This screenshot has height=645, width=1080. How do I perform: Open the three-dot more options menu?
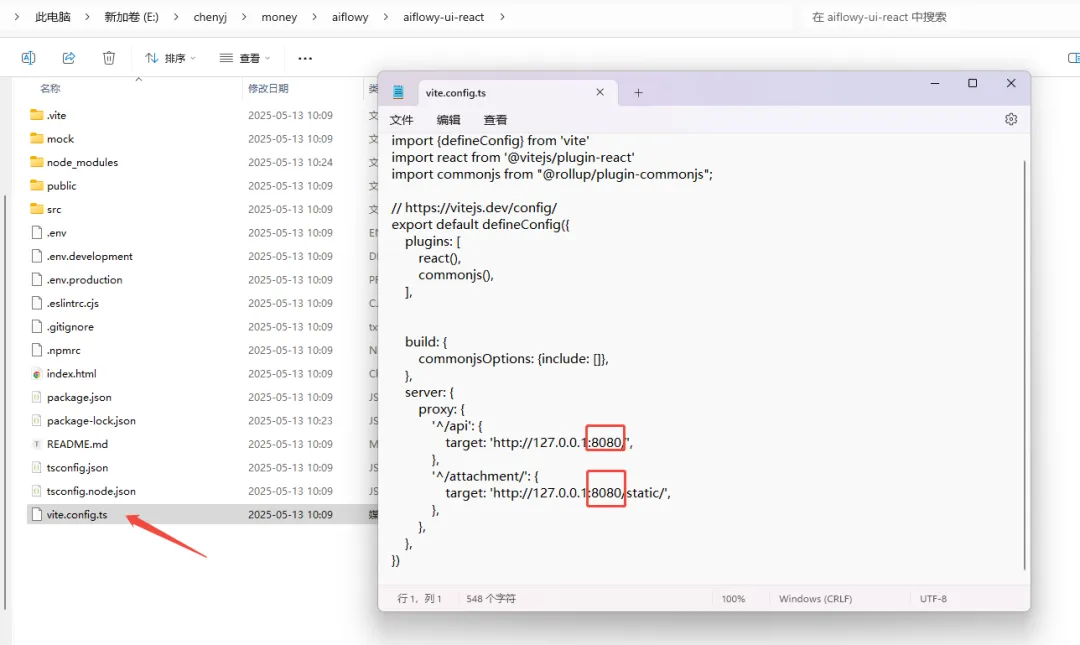point(305,59)
